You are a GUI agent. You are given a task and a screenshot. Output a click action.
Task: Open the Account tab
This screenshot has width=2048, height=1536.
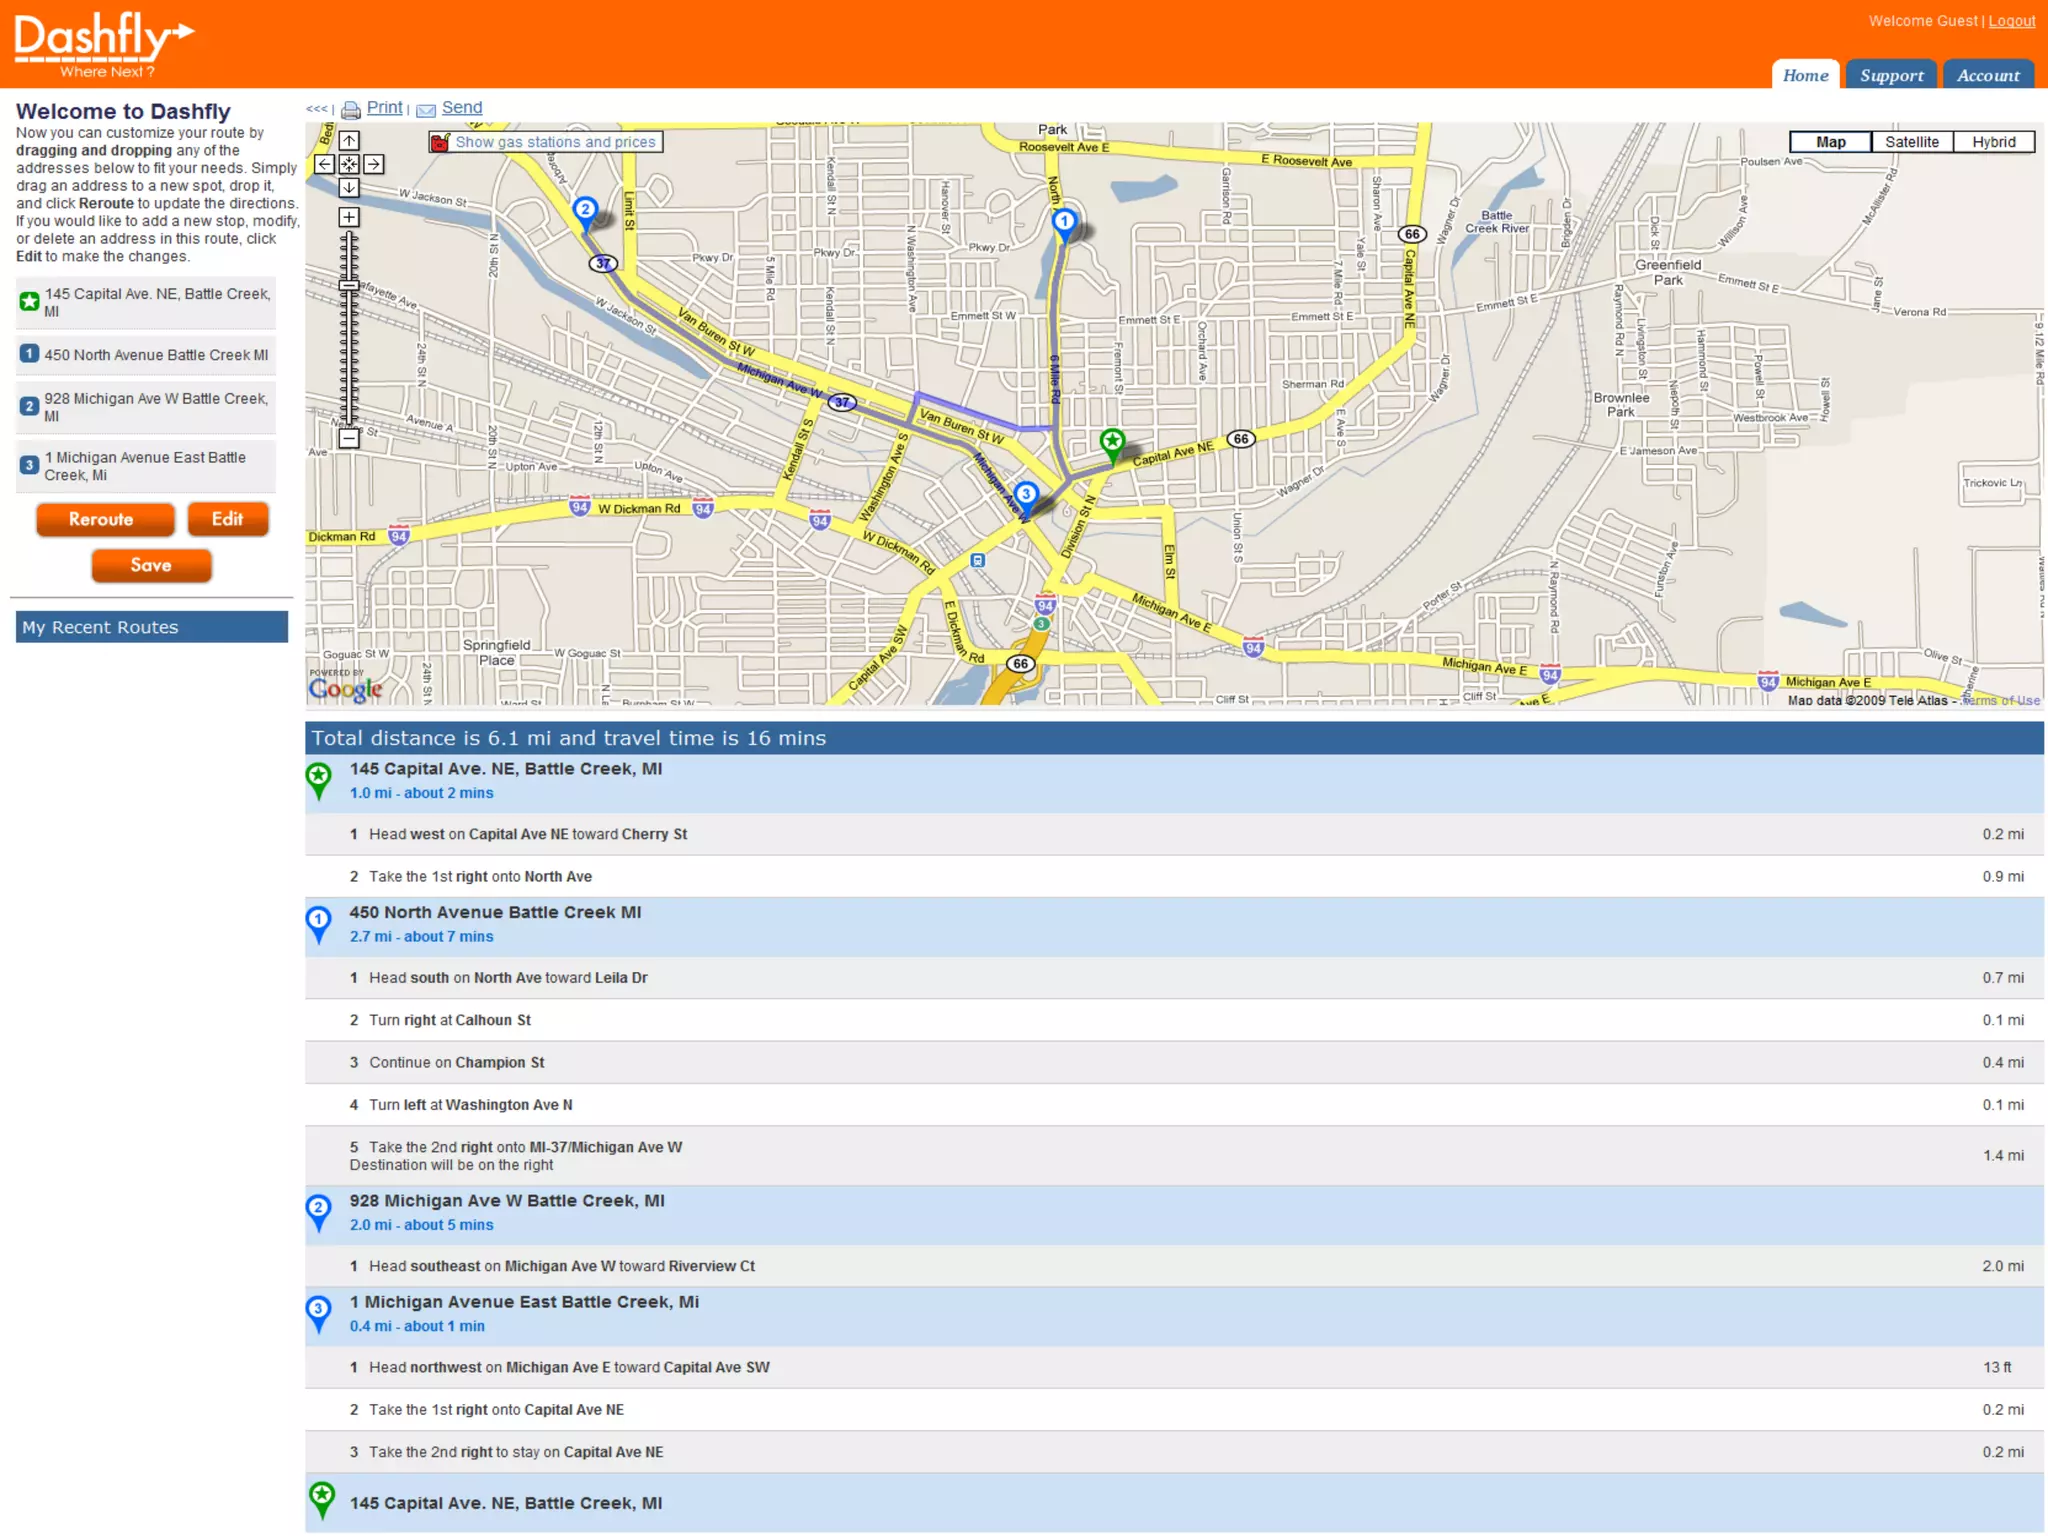click(x=1987, y=75)
